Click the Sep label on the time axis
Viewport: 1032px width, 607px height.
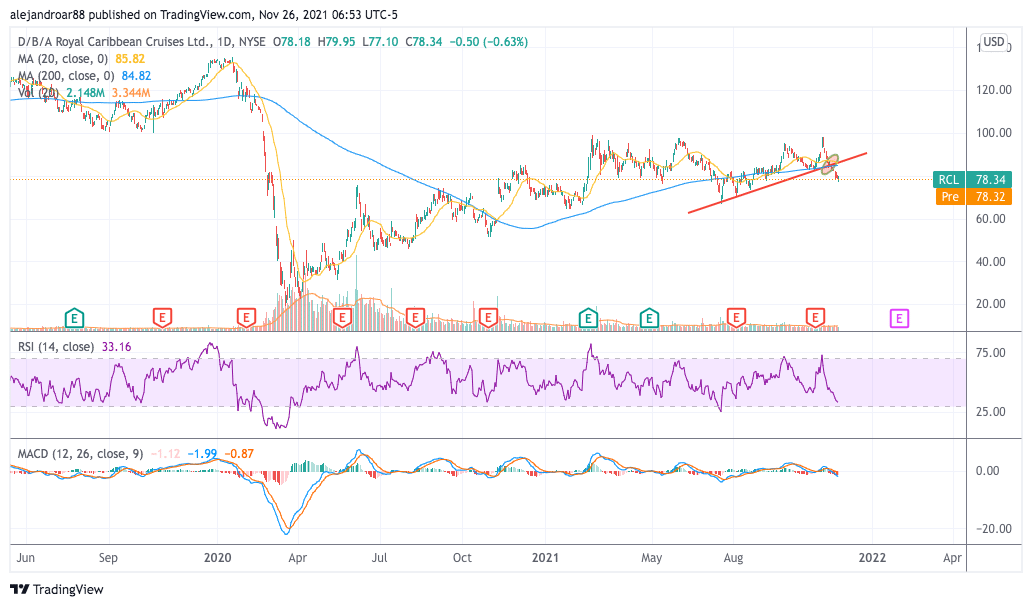pos(108,558)
